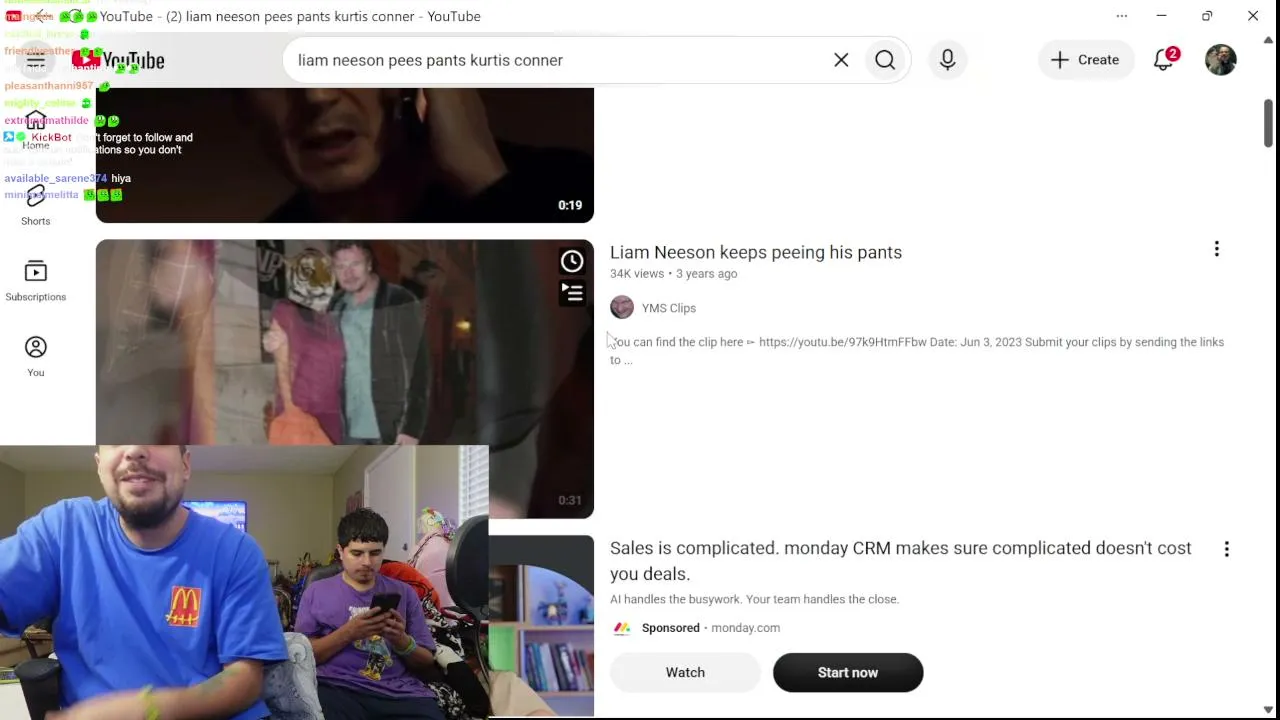1280x720 pixels.
Task: Play the thumbnail with the tiger mask
Action: click(x=345, y=378)
